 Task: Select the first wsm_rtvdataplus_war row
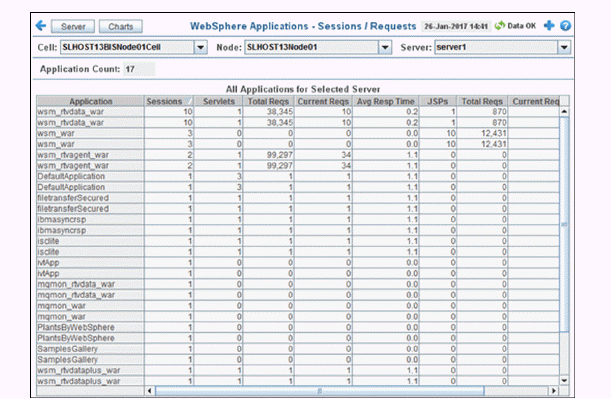(x=298, y=370)
